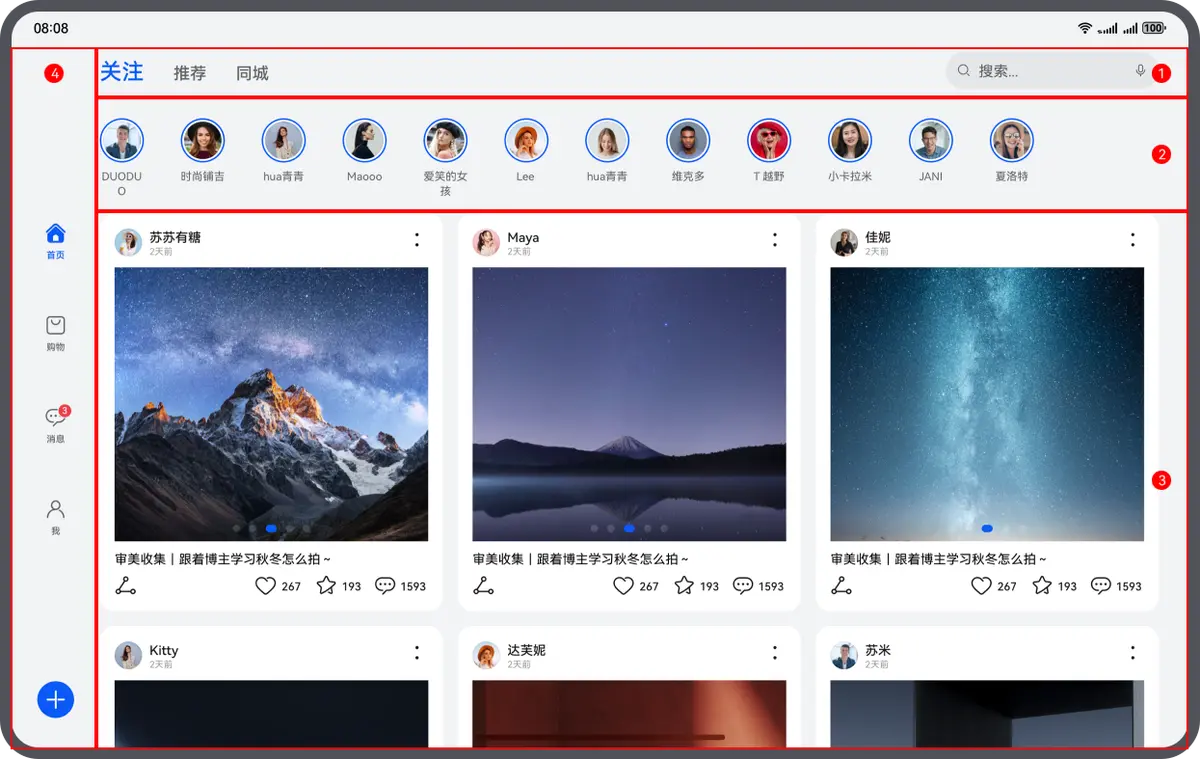
Task: Open 佳妮's starry sky photo
Action: [x=987, y=404]
